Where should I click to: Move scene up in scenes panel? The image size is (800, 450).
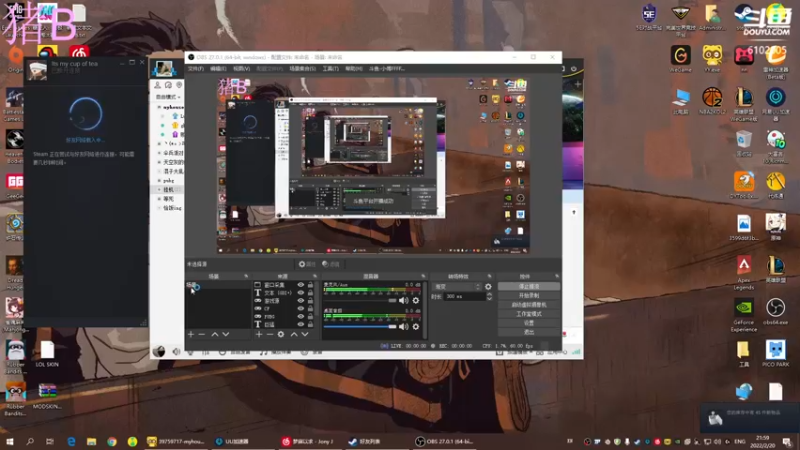coord(215,334)
